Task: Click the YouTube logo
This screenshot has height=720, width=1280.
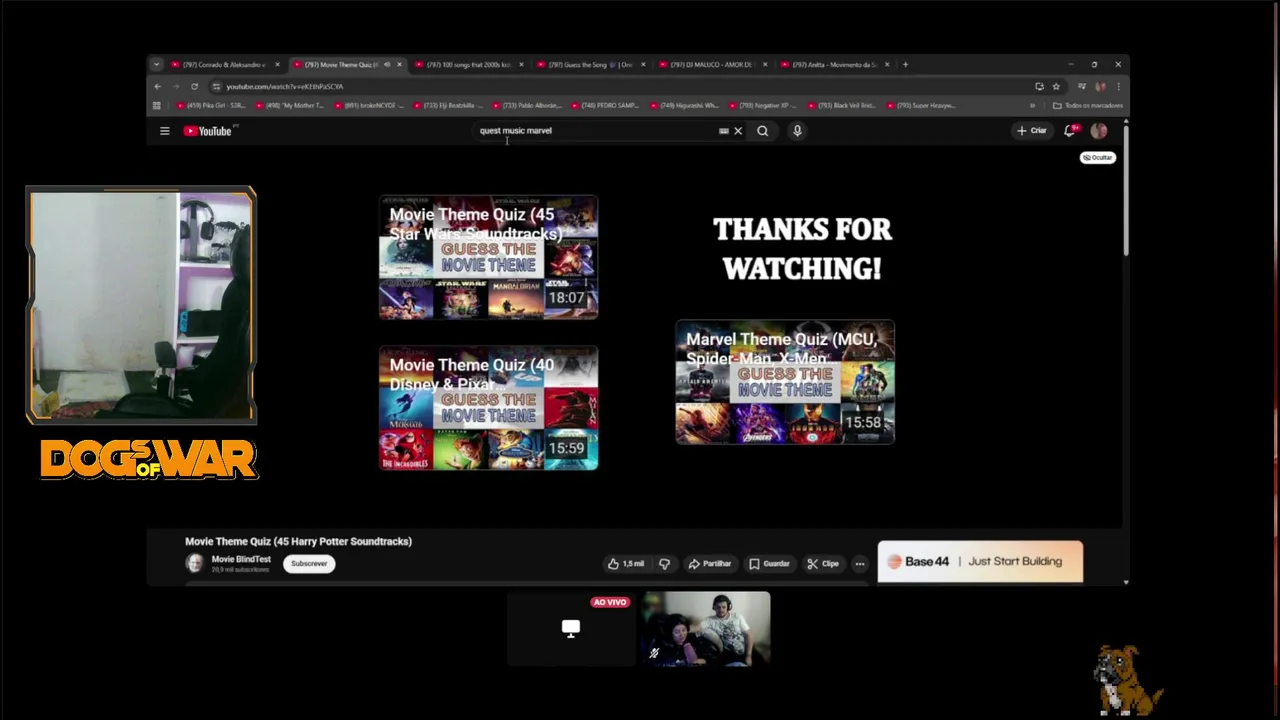Action: tap(208, 130)
